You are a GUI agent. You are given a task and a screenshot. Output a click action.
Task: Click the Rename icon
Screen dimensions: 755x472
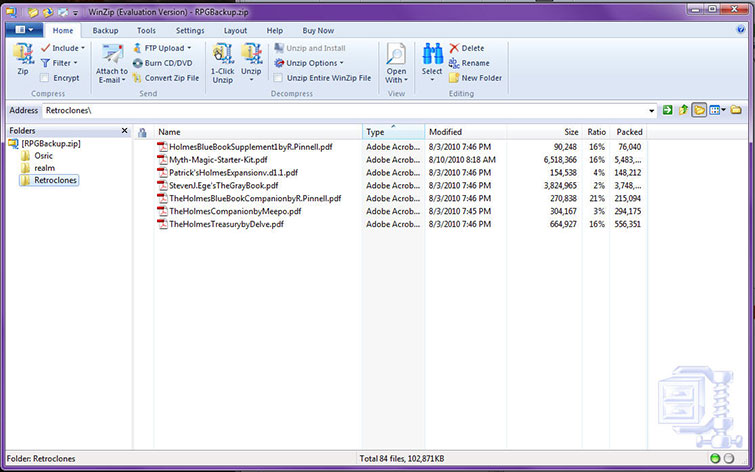454,63
